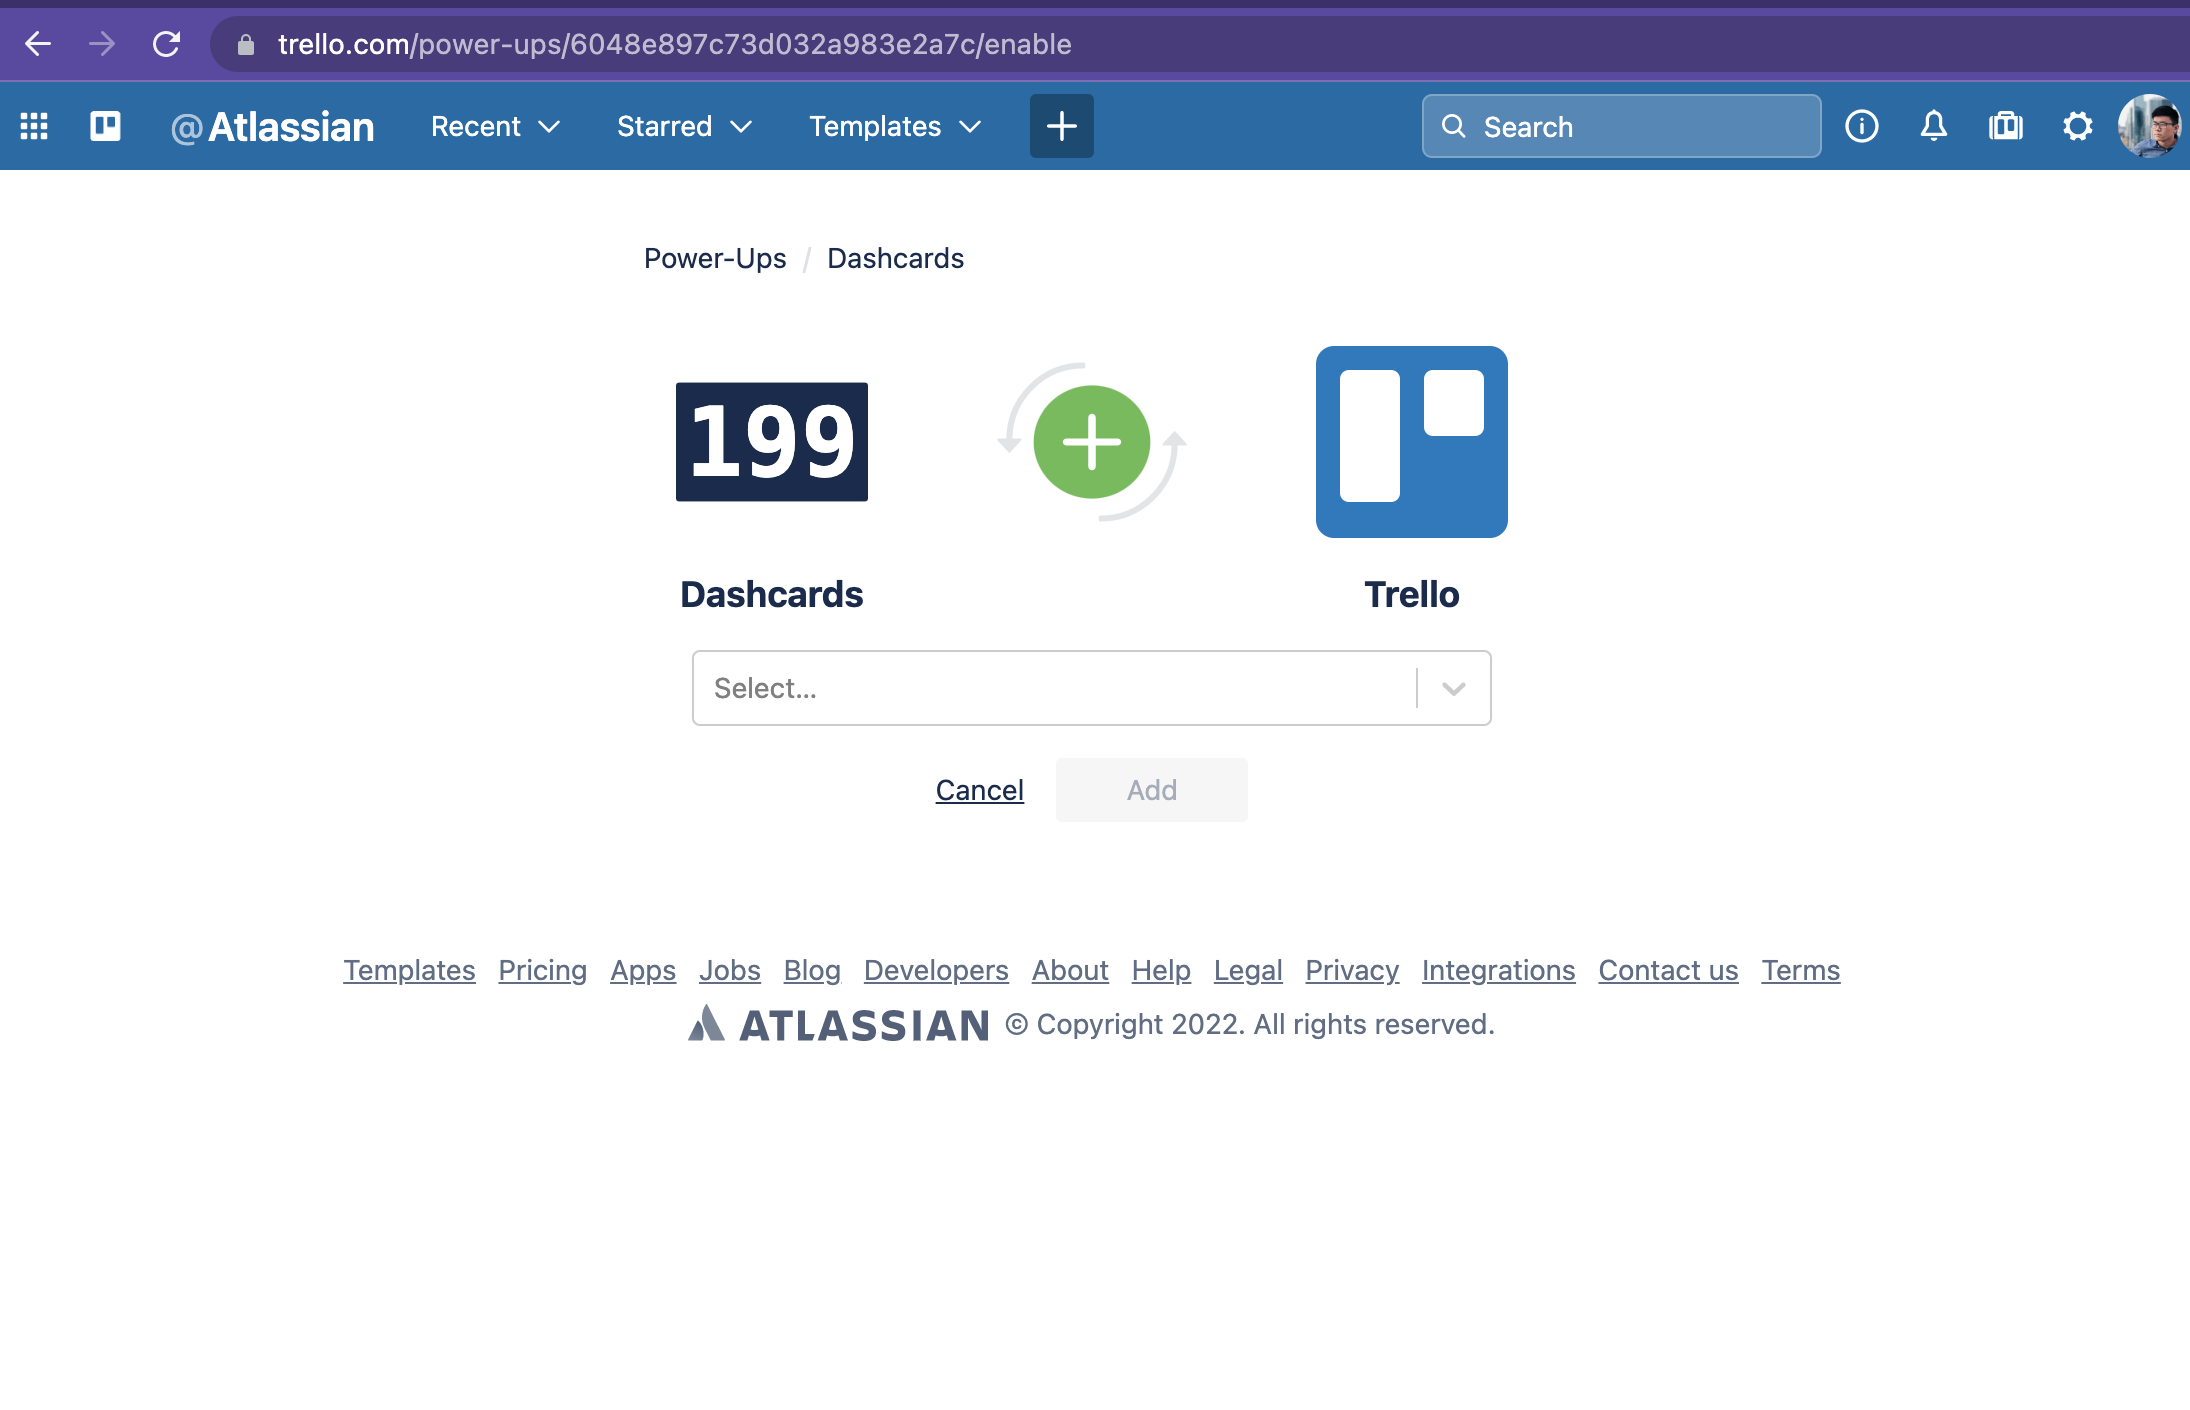Open the Contact us footer link
This screenshot has width=2190, height=1410.
pos(1668,970)
